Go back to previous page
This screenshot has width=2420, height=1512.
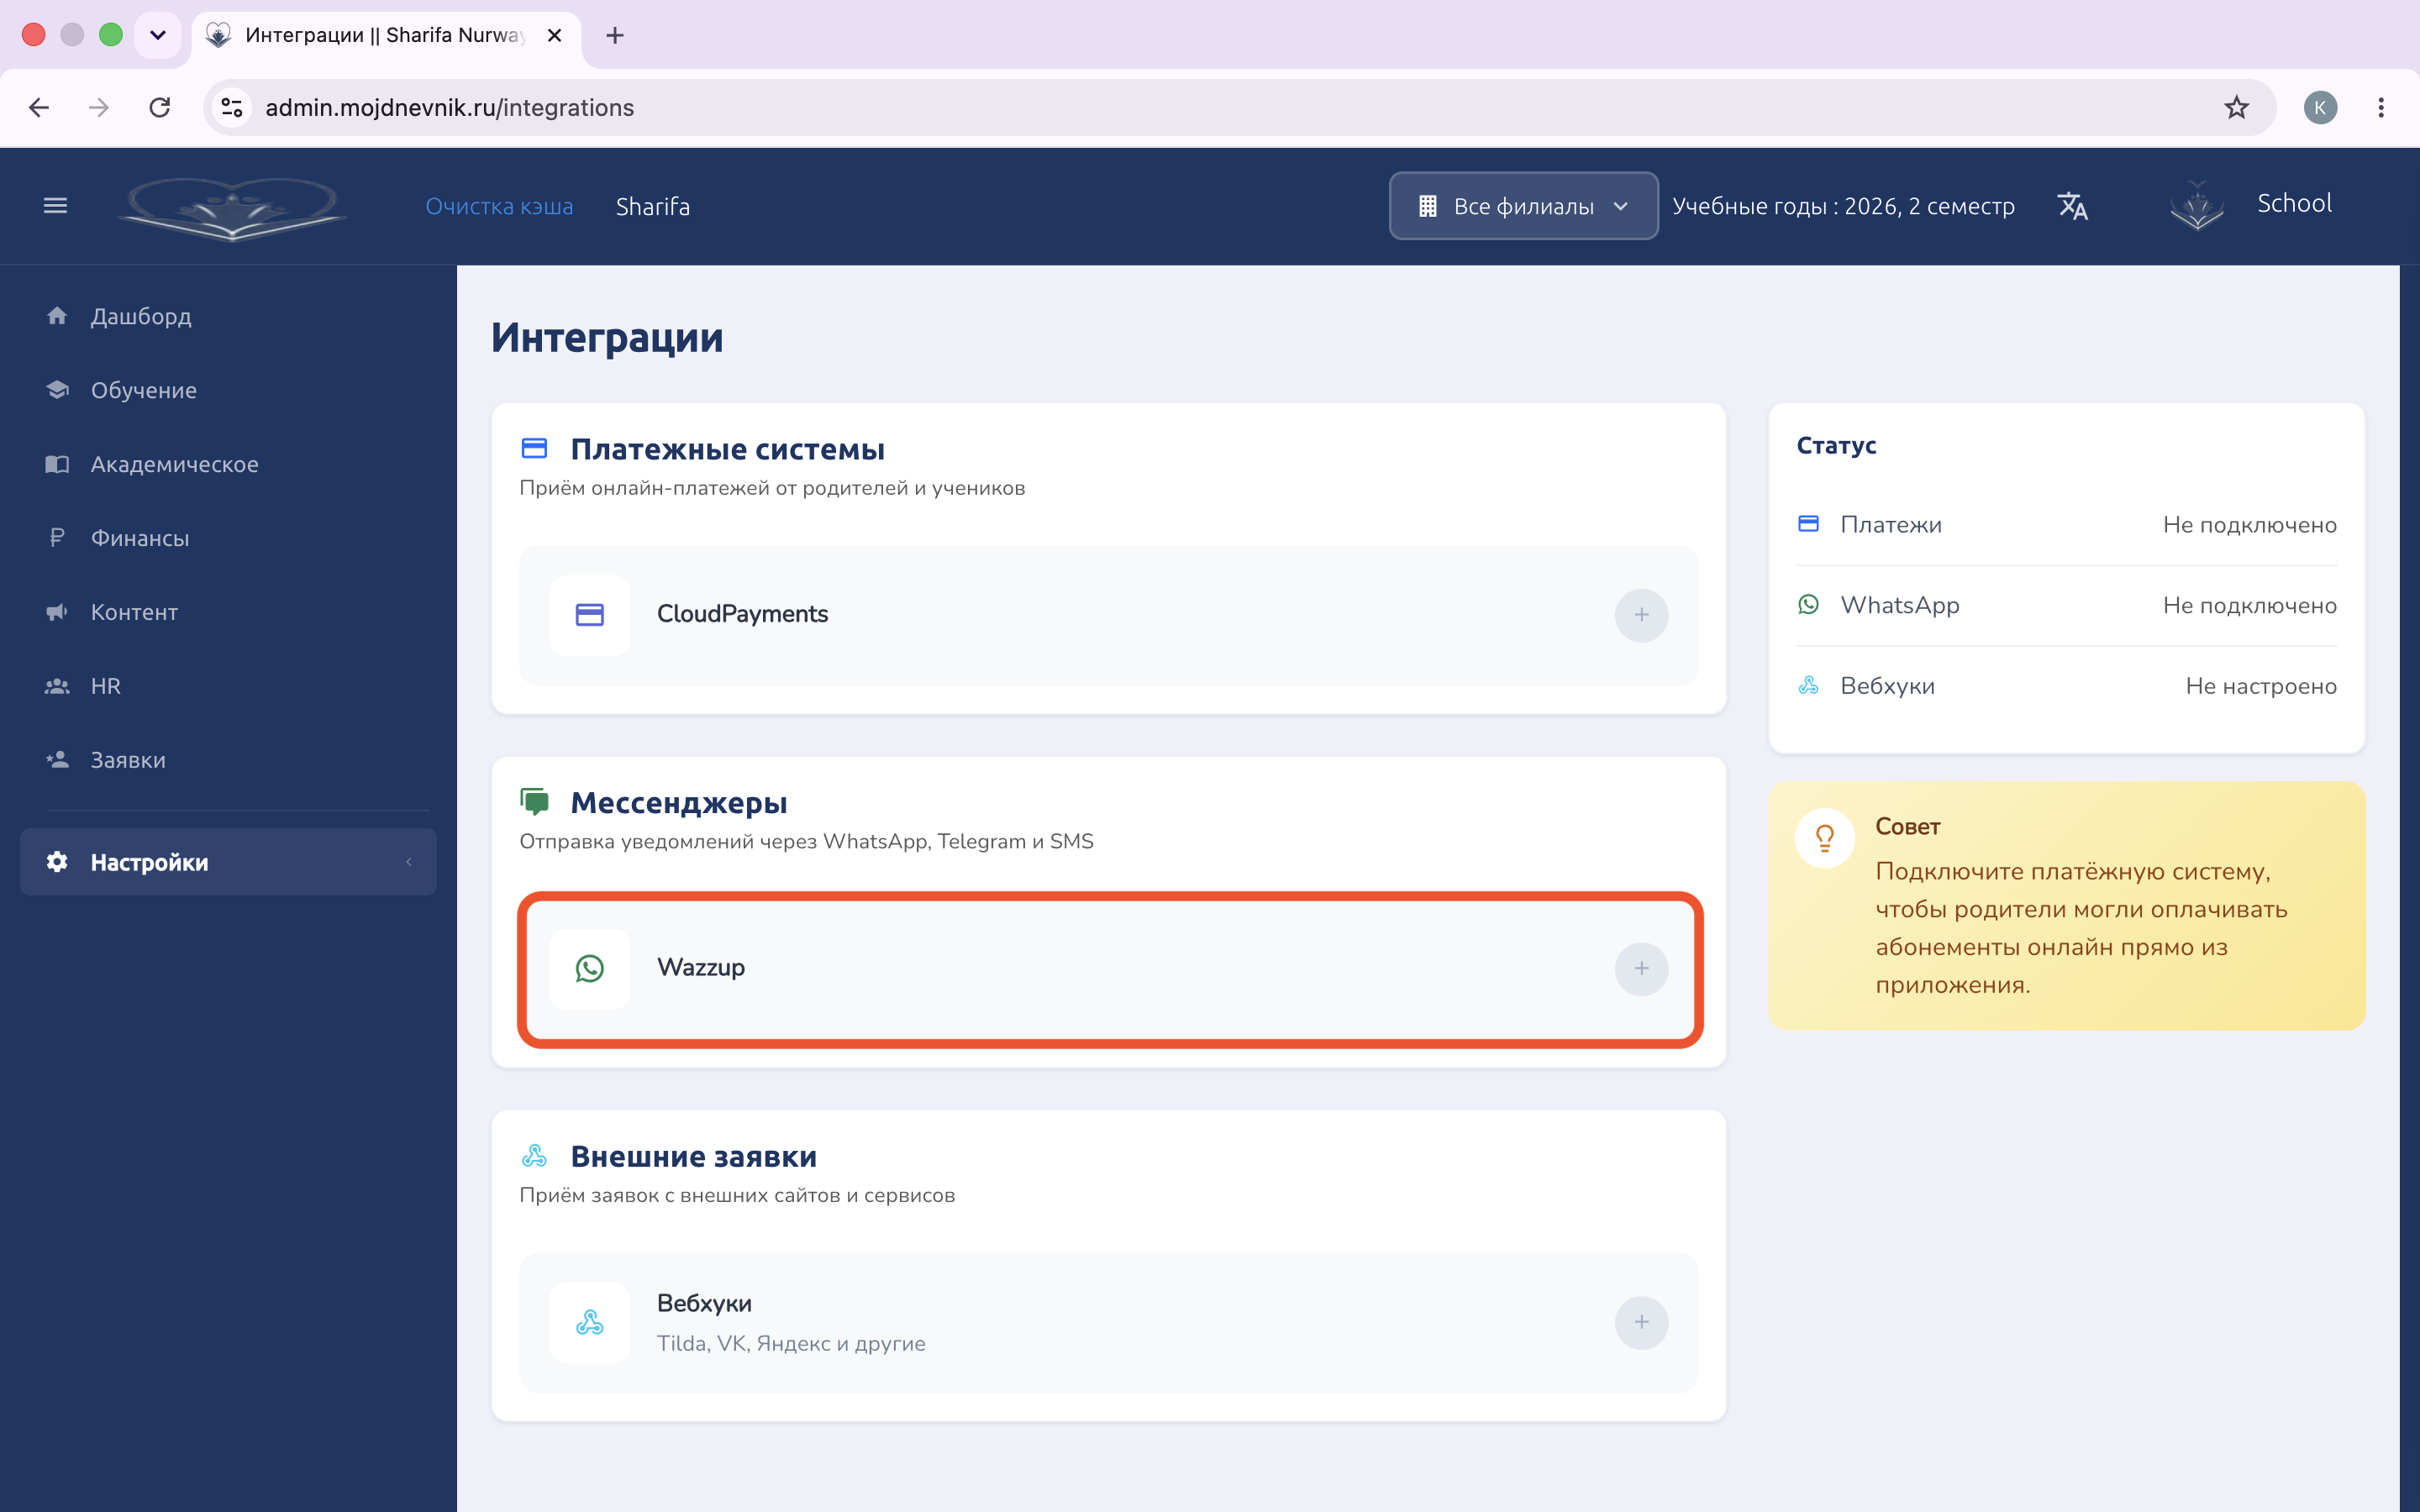click(39, 107)
